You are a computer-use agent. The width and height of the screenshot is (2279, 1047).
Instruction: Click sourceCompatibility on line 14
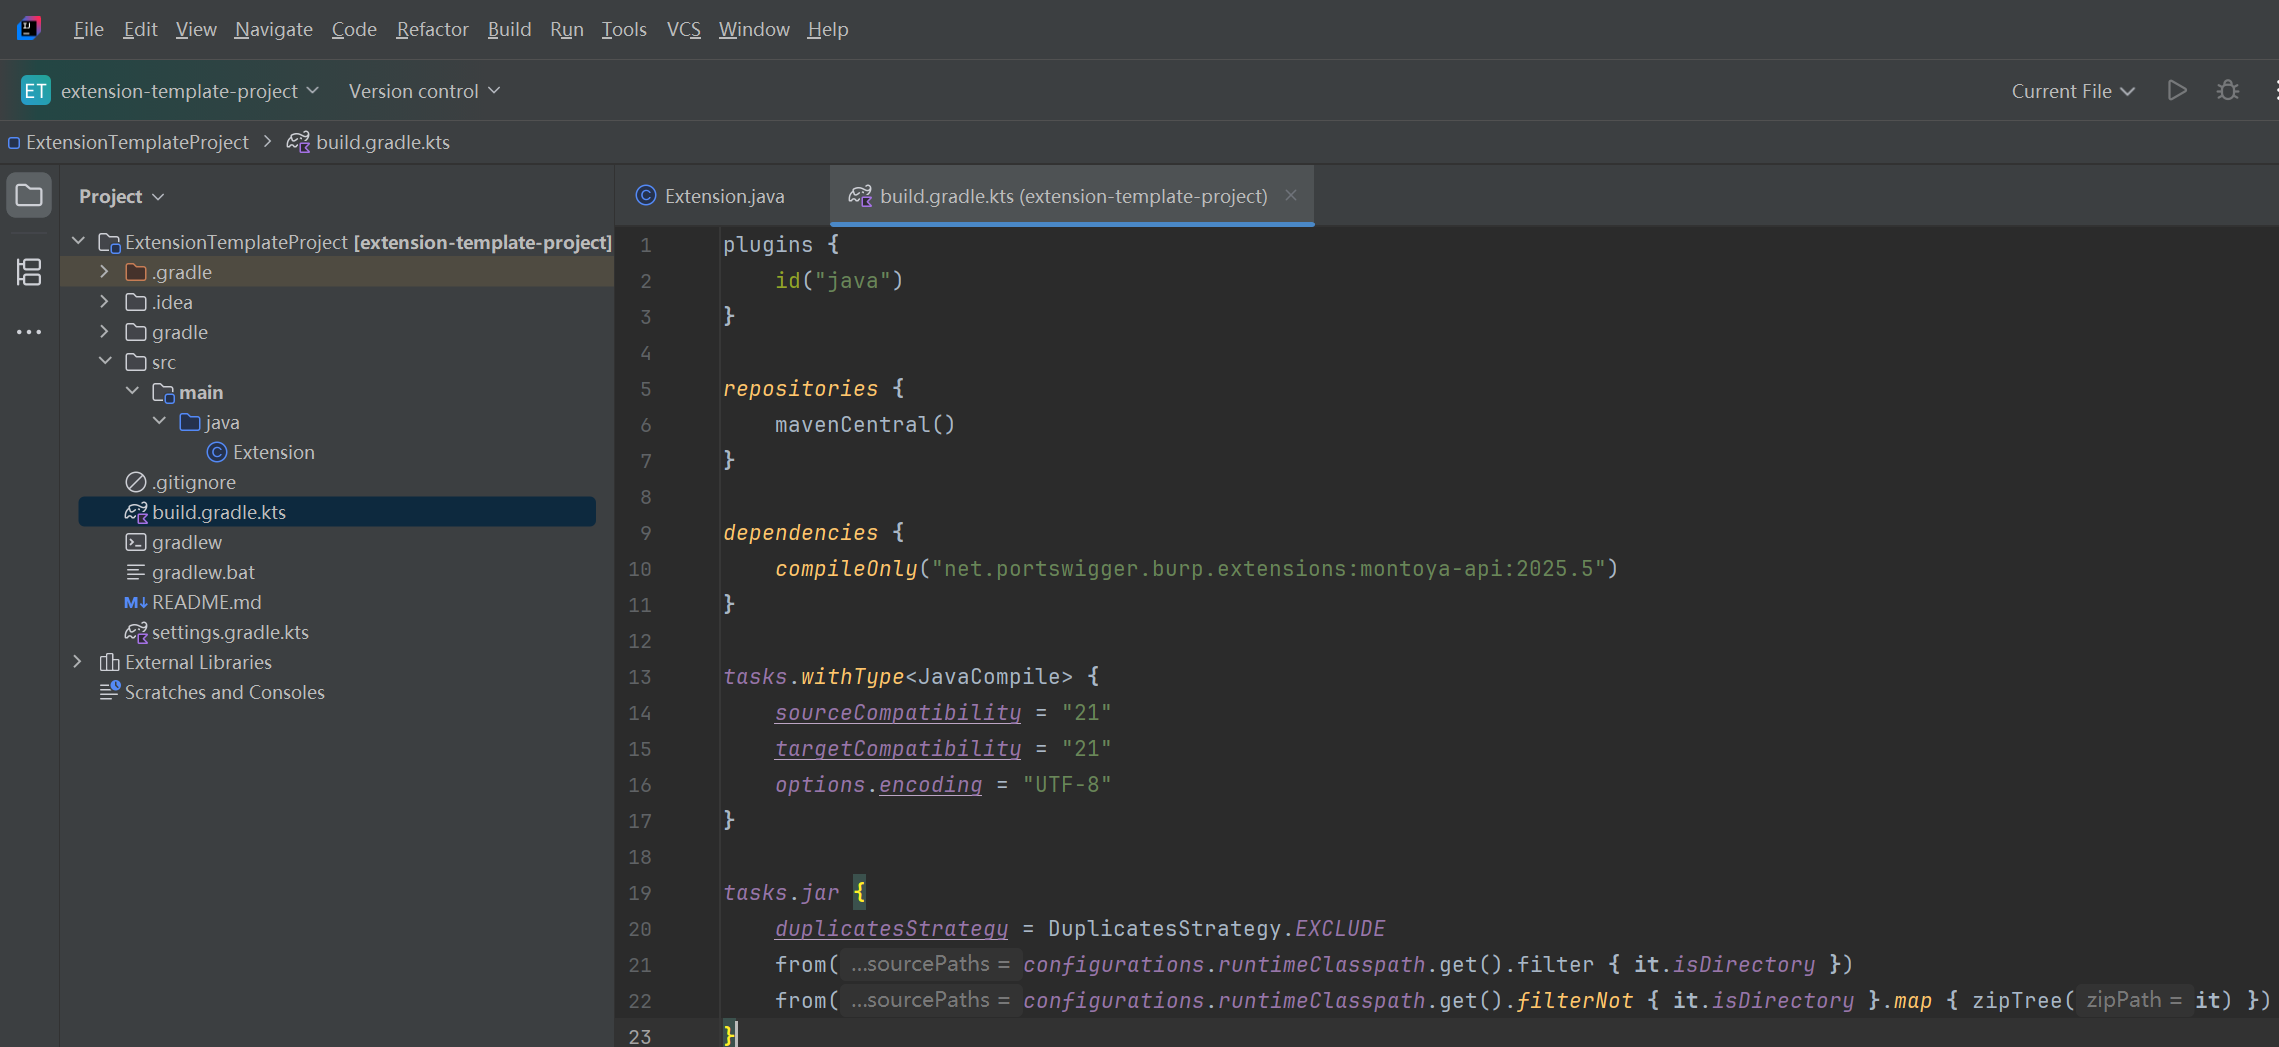pyautogui.click(x=898, y=712)
